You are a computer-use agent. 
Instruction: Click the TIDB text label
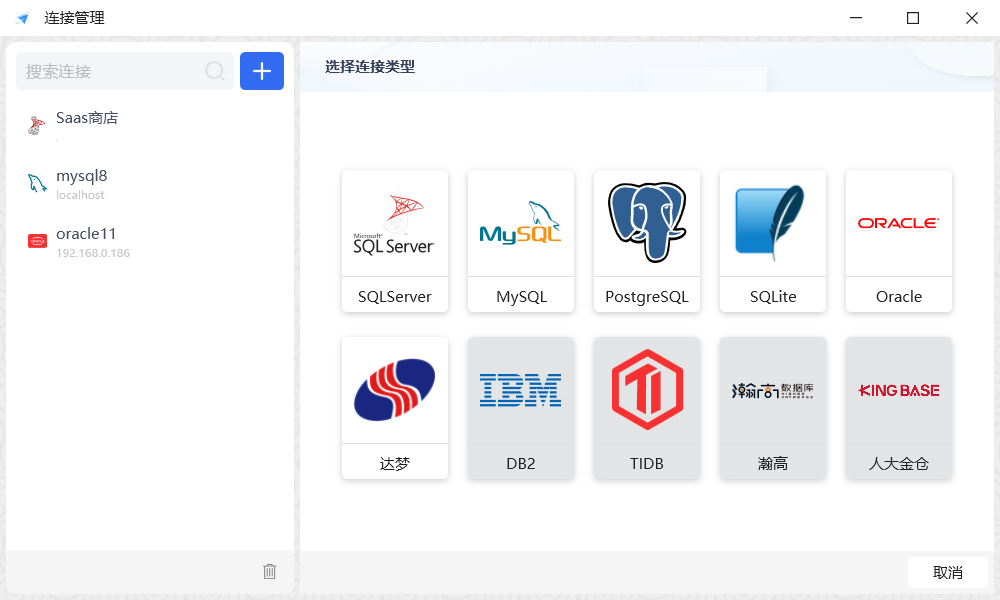pos(647,464)
